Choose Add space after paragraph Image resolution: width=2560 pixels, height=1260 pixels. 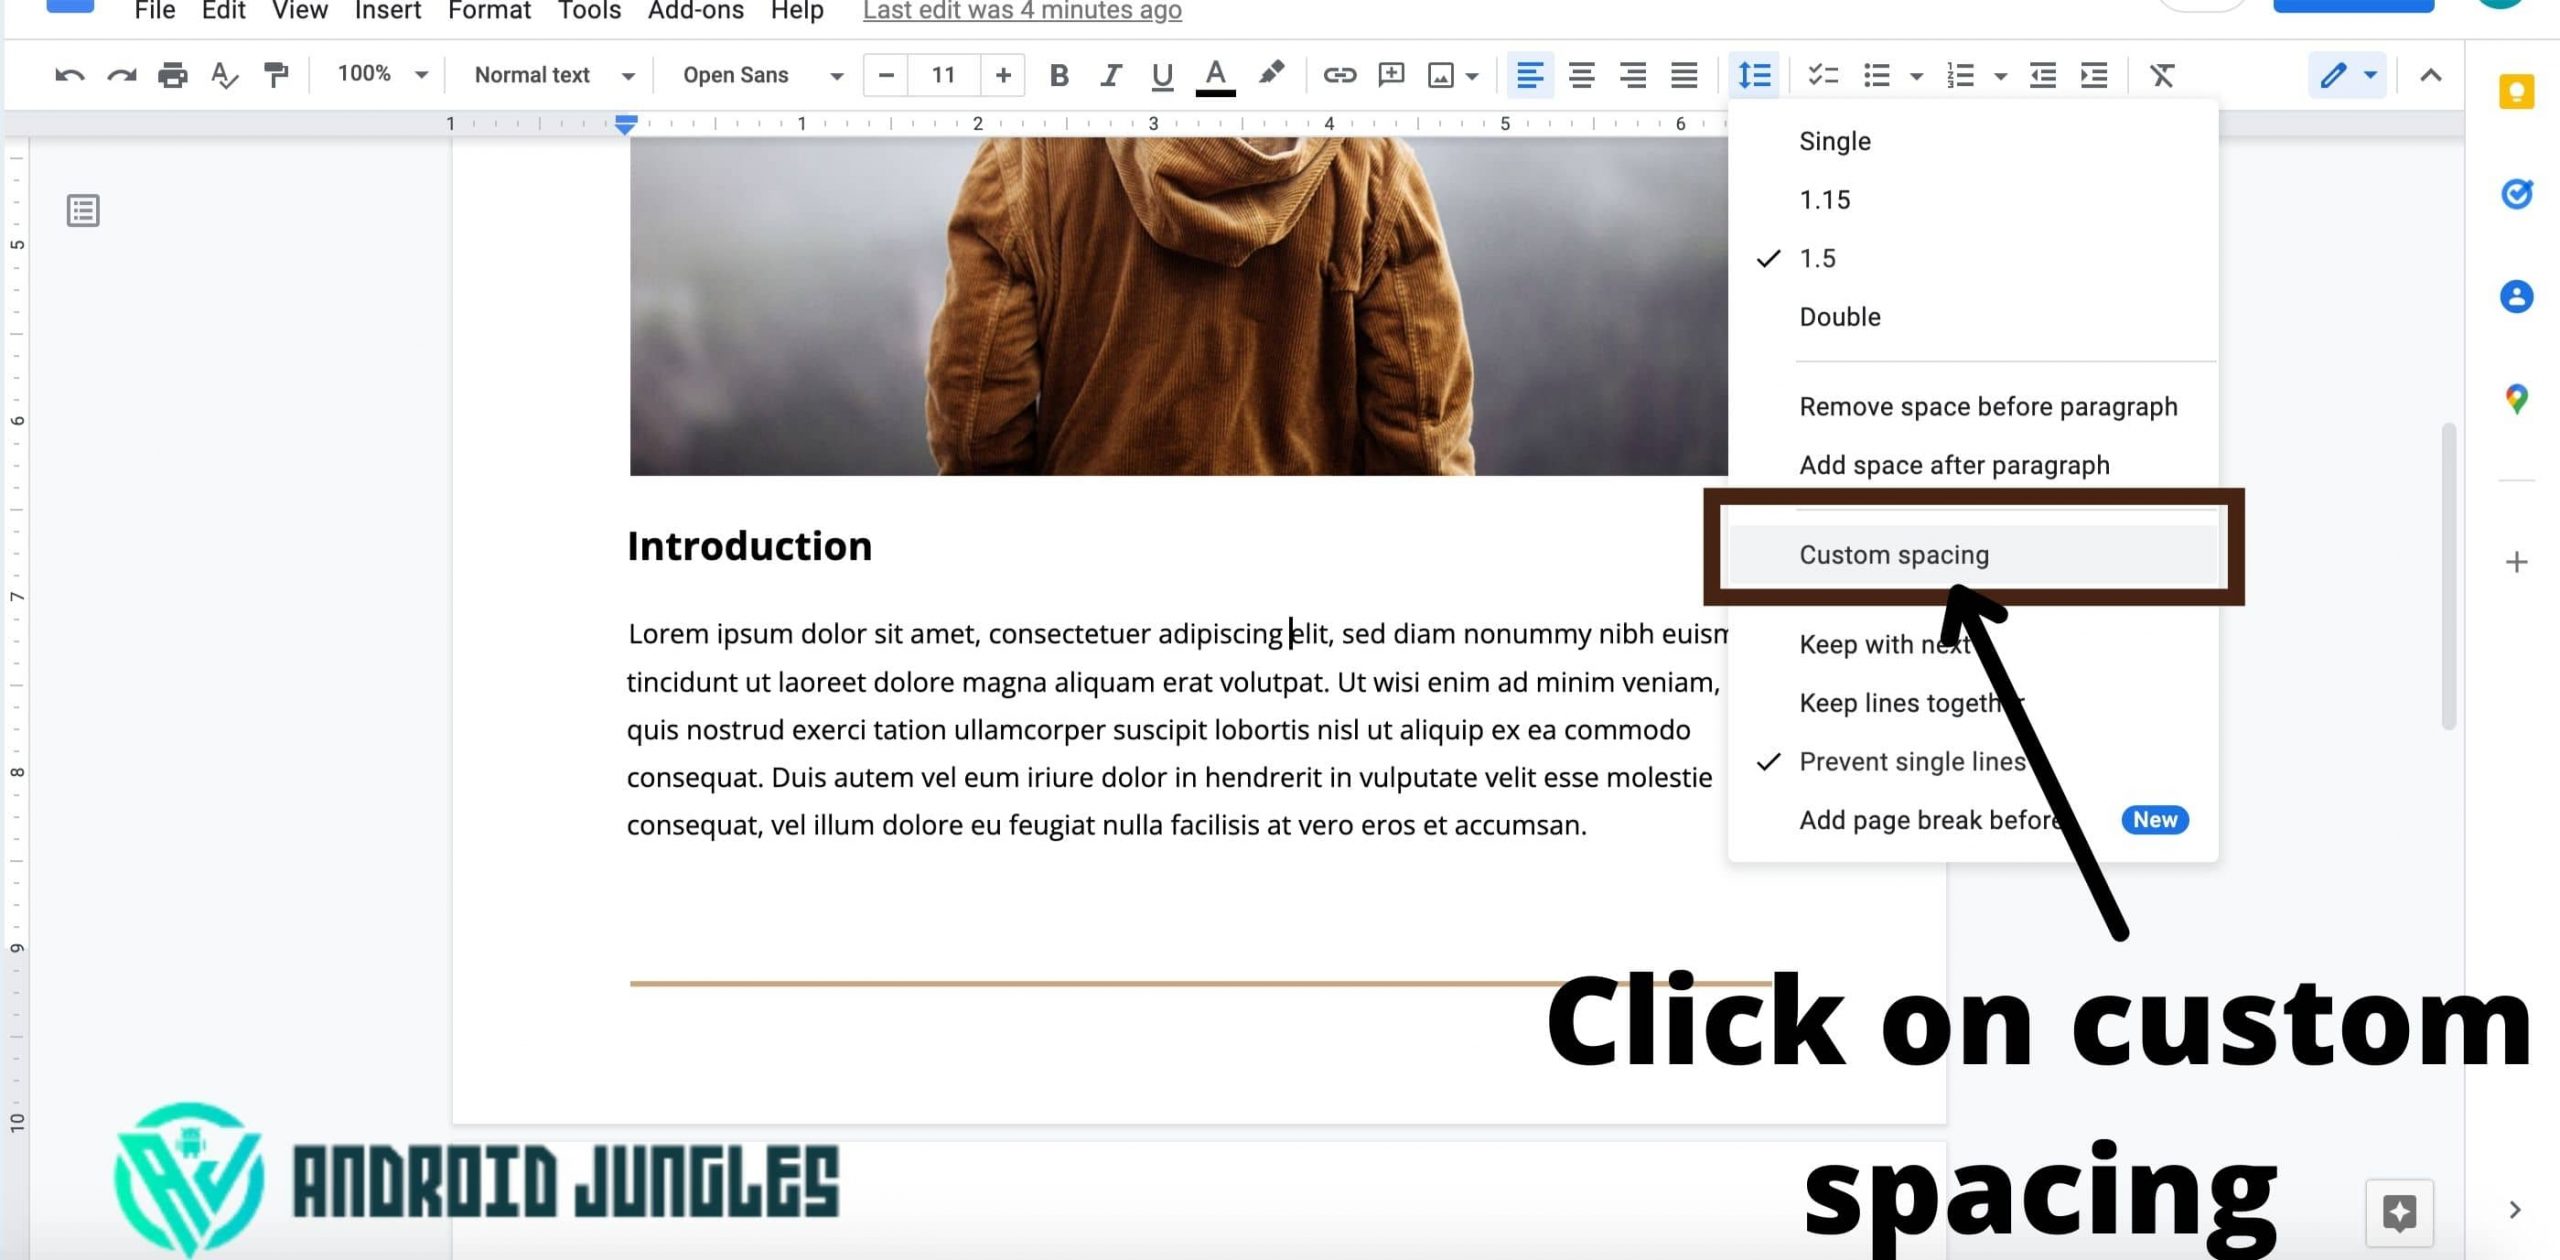[1973, 465]
